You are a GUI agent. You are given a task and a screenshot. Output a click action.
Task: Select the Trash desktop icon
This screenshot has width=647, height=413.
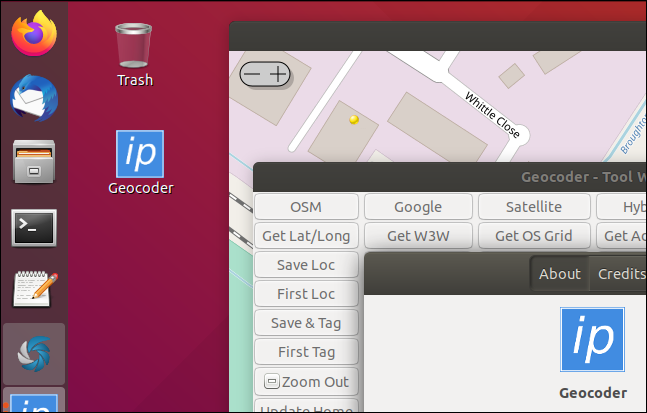coord(134,55)
